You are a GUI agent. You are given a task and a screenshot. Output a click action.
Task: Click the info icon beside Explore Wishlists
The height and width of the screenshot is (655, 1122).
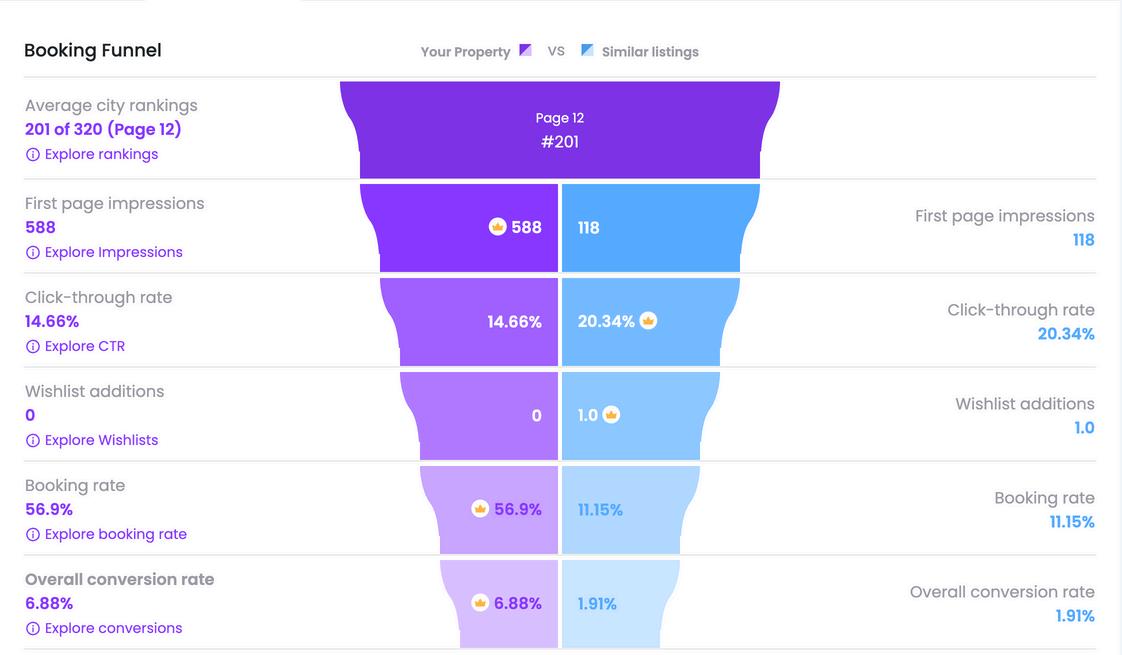(33, 440)
